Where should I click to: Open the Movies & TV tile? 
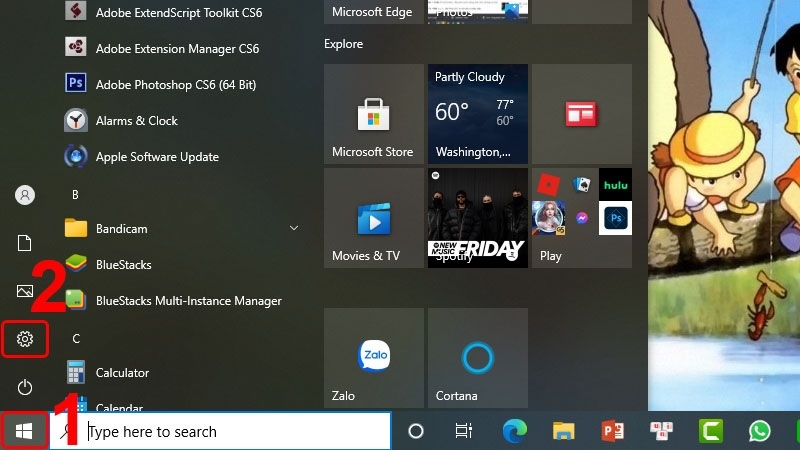(x=374, y=218)
